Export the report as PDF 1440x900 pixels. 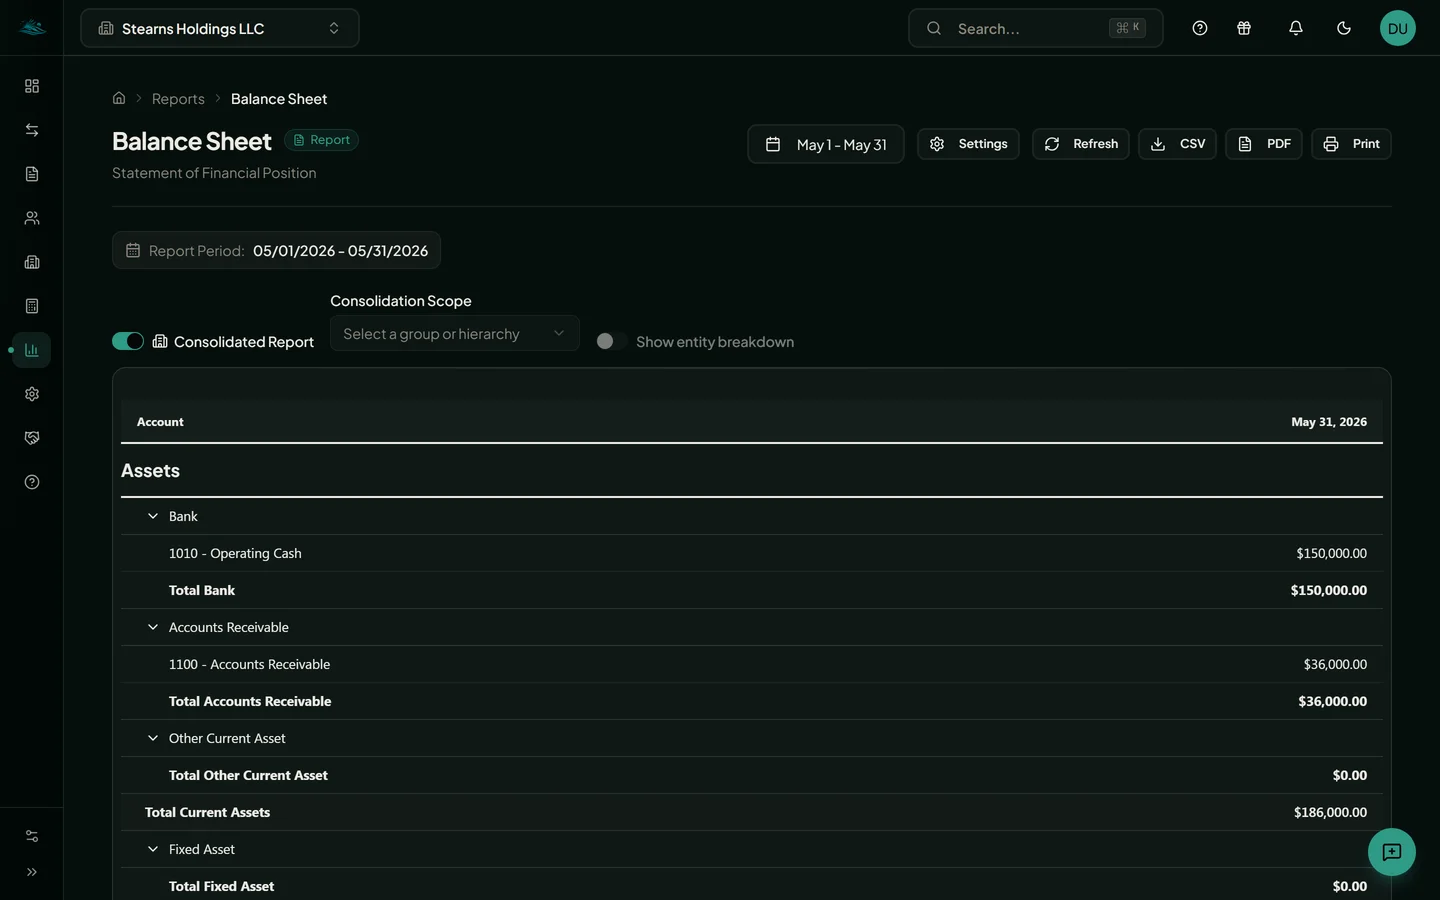(x=1264, y=144)
